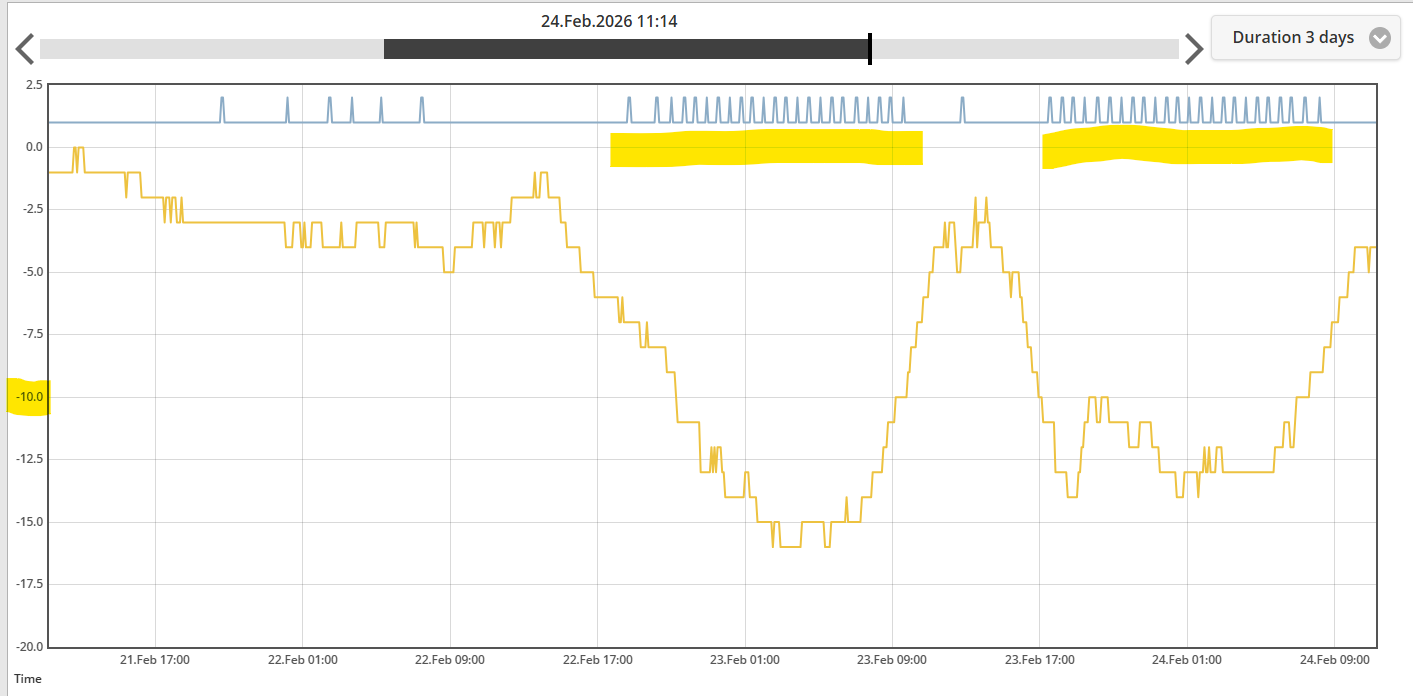Click the 21.Feb 17:00 x-axis label

(155, 660)
